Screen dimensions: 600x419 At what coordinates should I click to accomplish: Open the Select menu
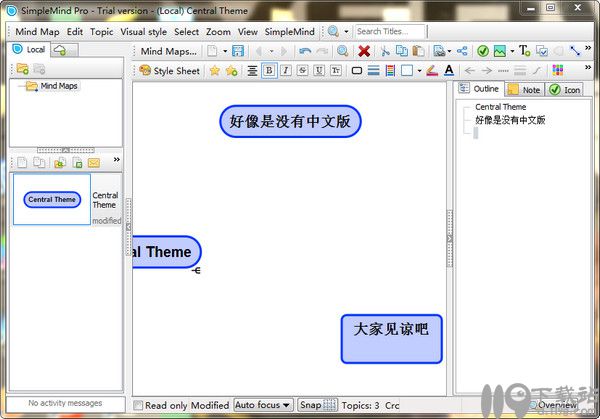186,32
